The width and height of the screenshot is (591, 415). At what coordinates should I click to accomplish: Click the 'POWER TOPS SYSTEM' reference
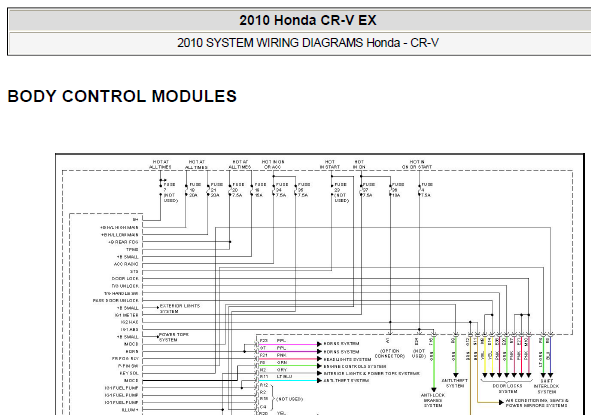click(x=174, y=337)
